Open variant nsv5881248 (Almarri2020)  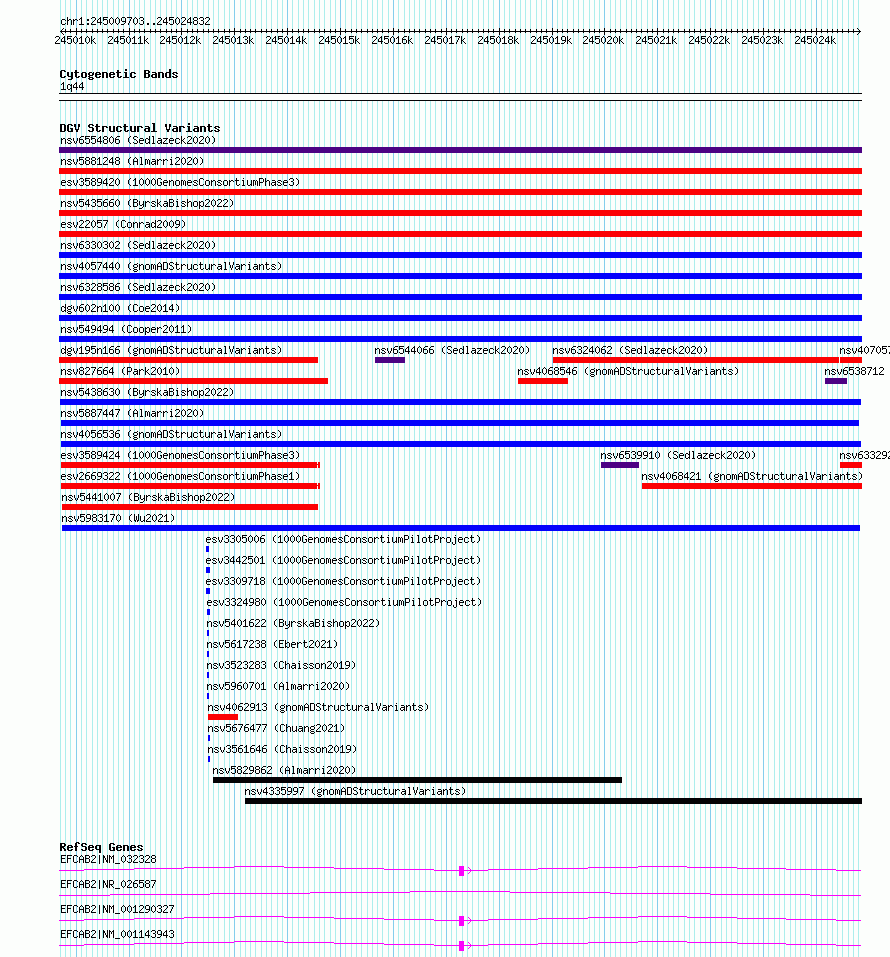click(132, 161)
